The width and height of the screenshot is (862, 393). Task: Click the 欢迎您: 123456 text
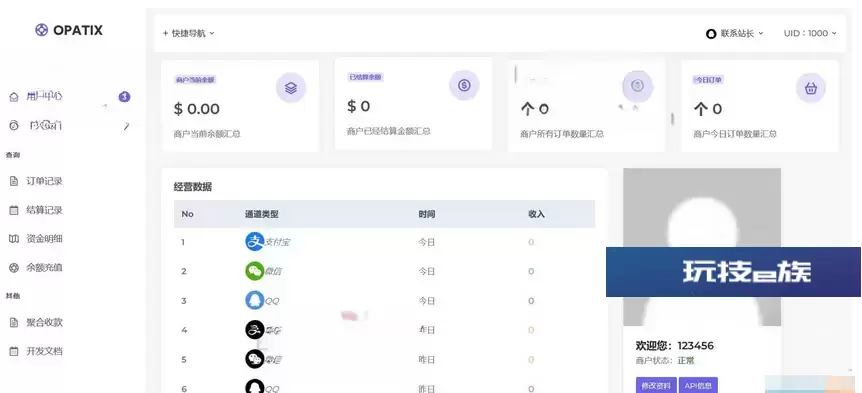(675, 346)
